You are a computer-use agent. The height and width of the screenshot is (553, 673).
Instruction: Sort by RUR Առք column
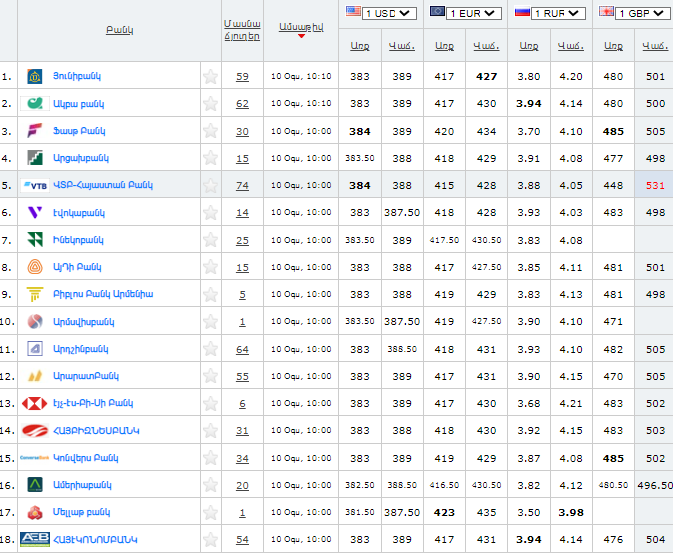click(529, 46)
